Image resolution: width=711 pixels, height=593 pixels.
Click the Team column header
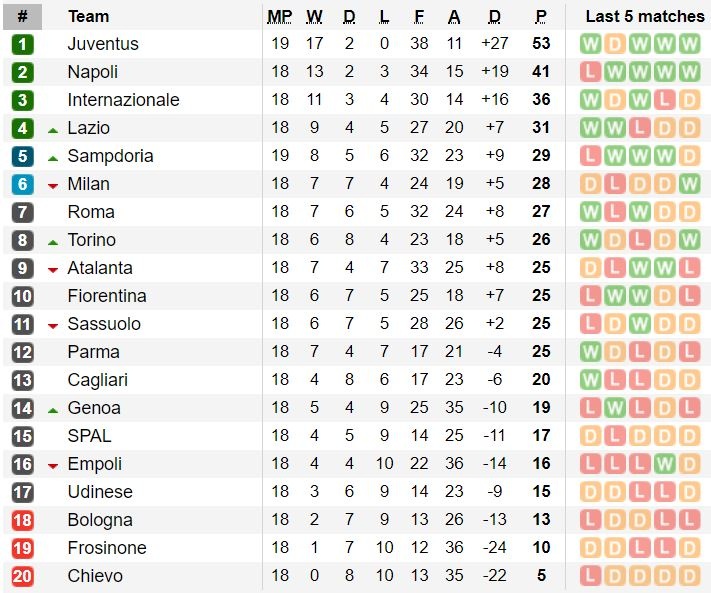pyautogui.click(x=88, y=16)
